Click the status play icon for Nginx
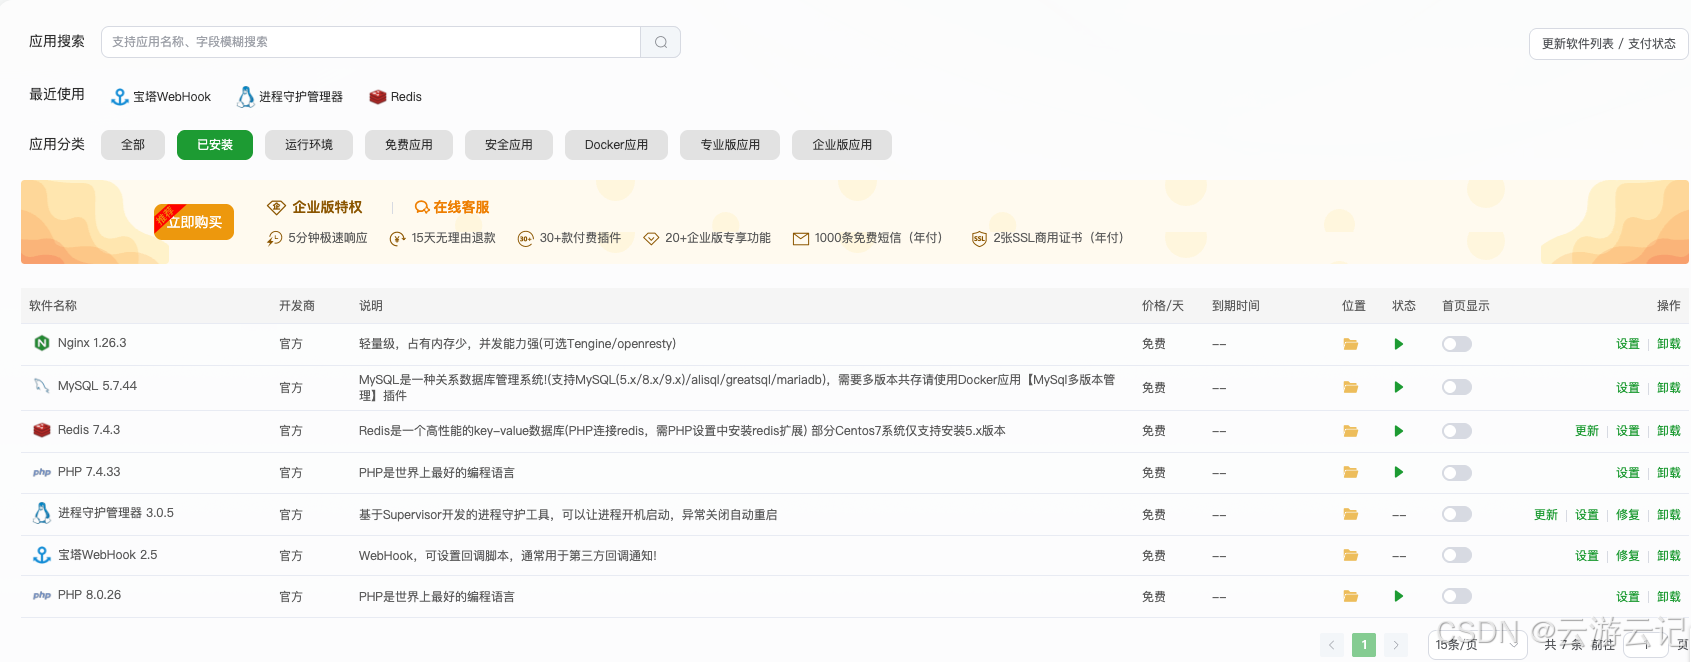The height and width of the screenshot is (662, 1691). pos(1399,344)
